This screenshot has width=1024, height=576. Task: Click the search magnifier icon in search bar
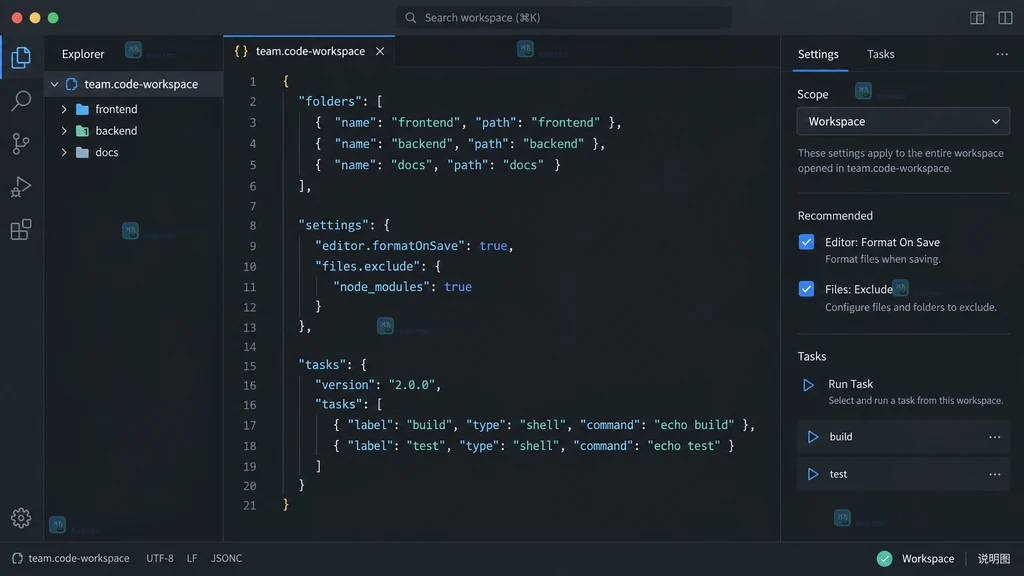[410, 18]
